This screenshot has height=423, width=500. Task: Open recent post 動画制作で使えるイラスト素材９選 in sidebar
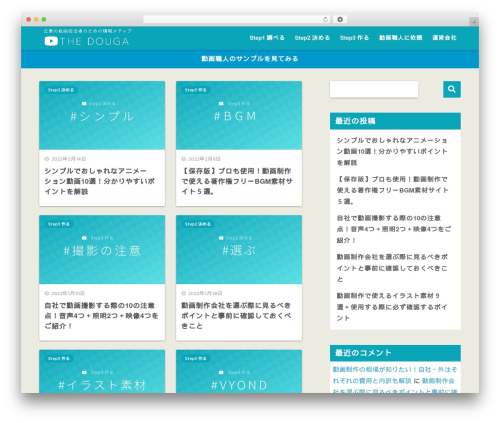coord(392,307)
